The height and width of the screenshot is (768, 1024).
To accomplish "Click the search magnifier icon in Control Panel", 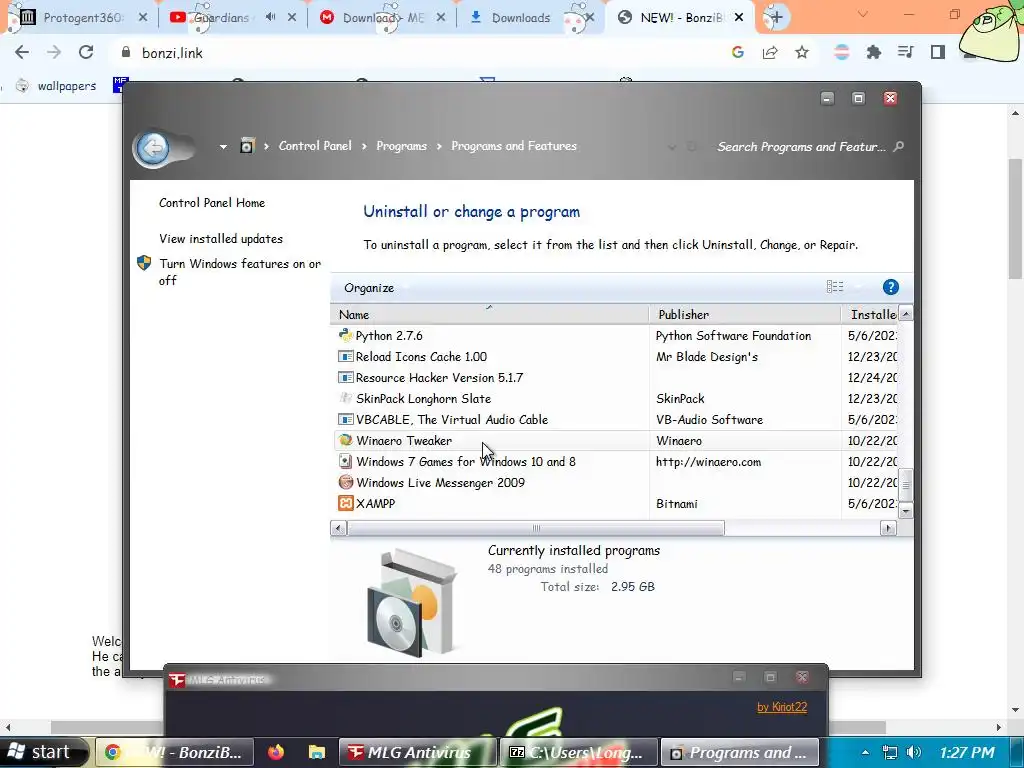I will click(x=899, y=146).
